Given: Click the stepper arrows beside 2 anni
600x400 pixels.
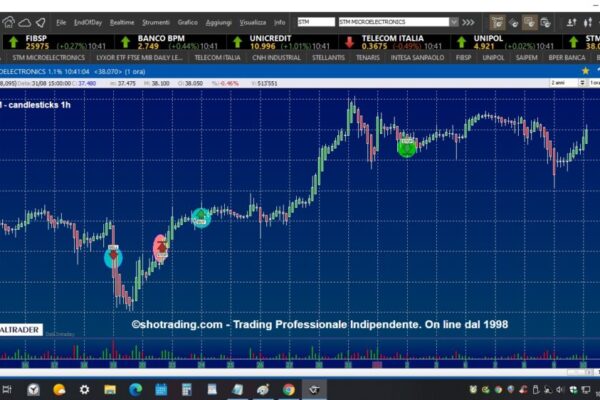Looking at the screenshot, I should [x=582, y=83].
